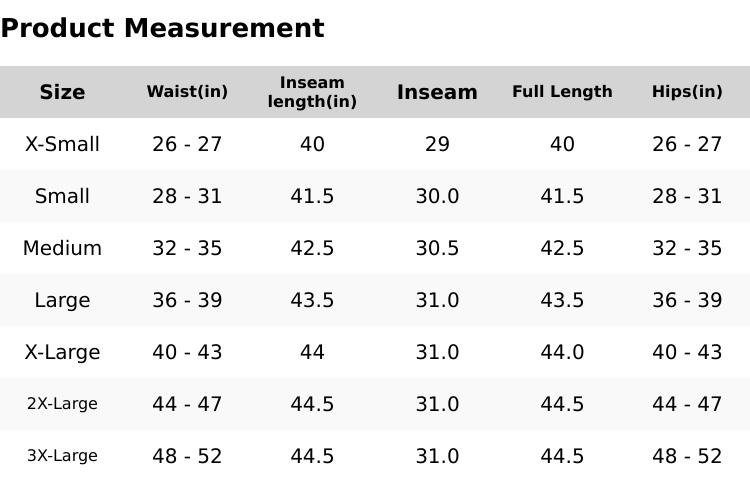The image size is (750, 482).
Task: Click the X-Large Full Length value 44.0
Action: coord(562,352)
